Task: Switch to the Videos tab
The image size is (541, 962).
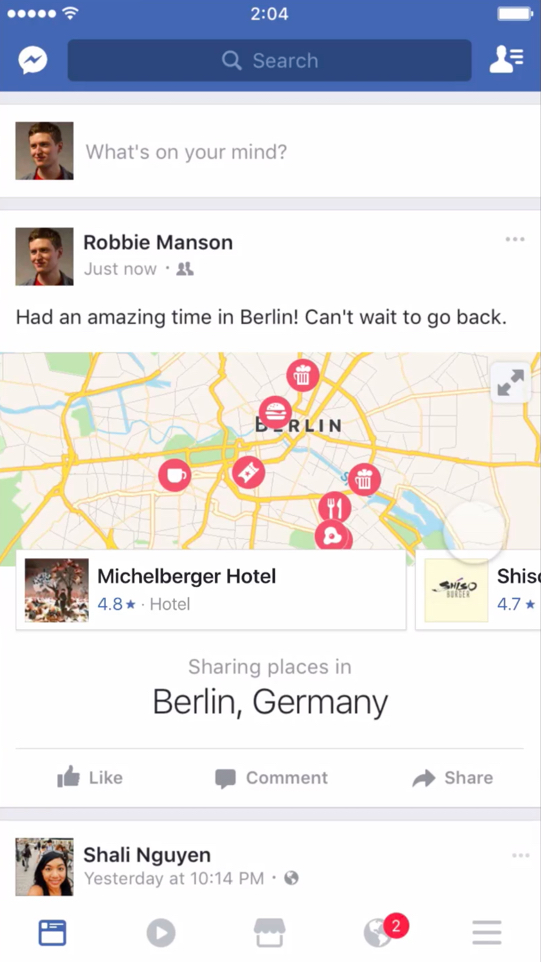Action: click(x=161, y=933)
